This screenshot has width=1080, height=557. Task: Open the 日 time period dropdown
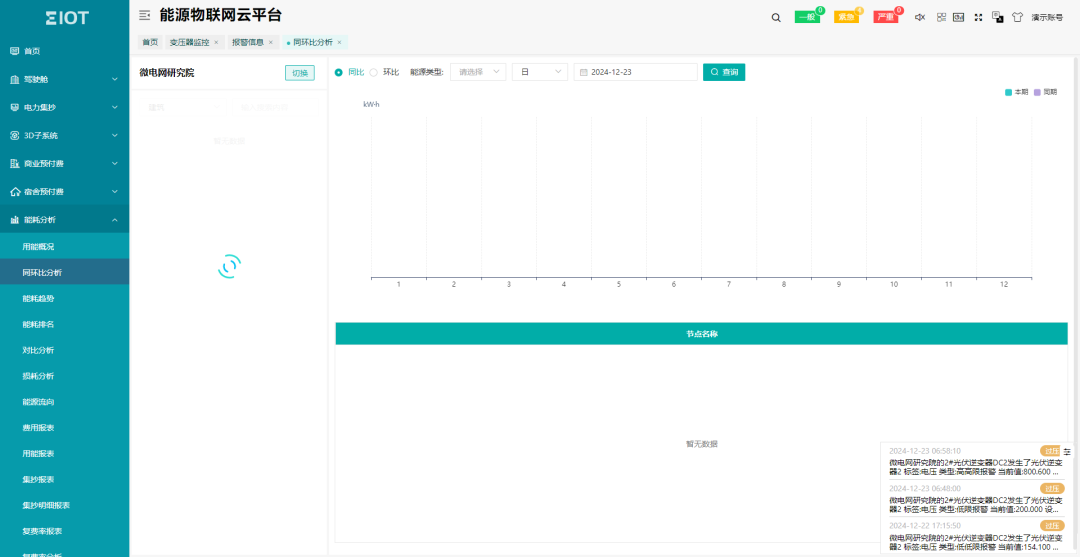[539, 72]
